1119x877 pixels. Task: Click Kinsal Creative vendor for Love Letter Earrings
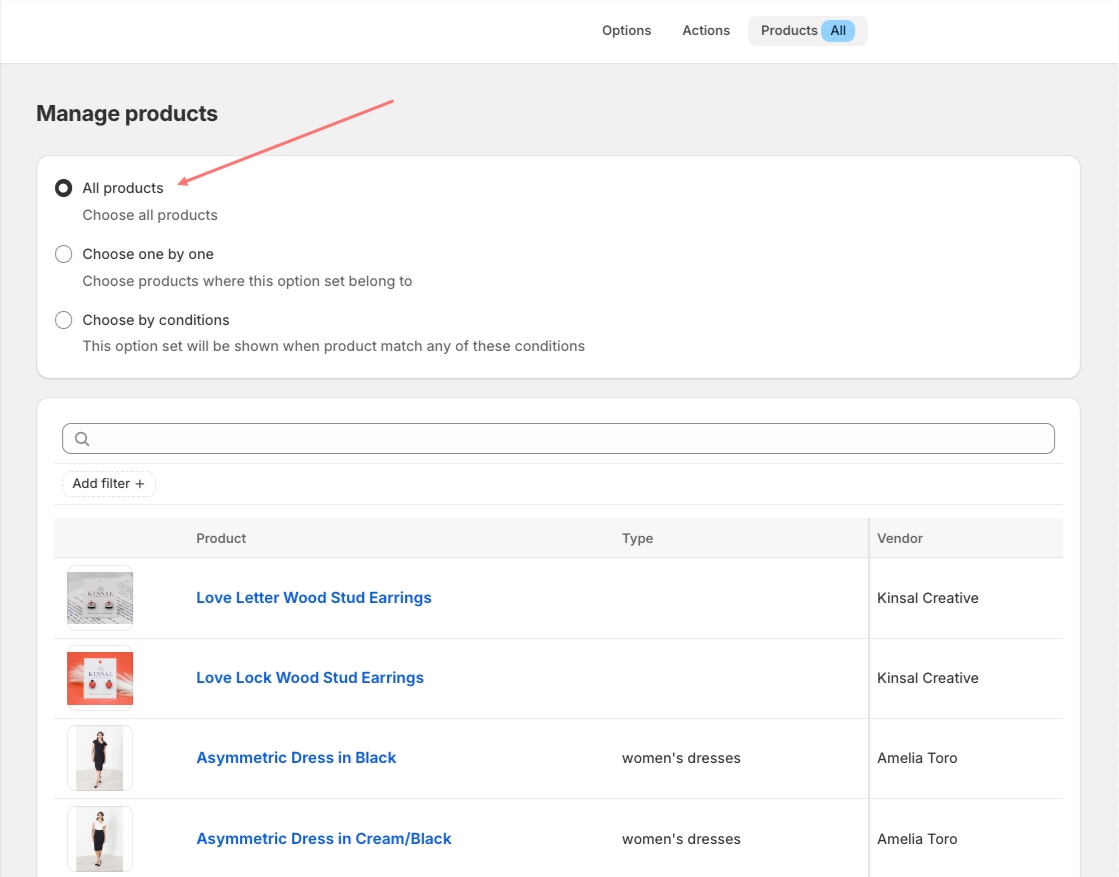928,598
